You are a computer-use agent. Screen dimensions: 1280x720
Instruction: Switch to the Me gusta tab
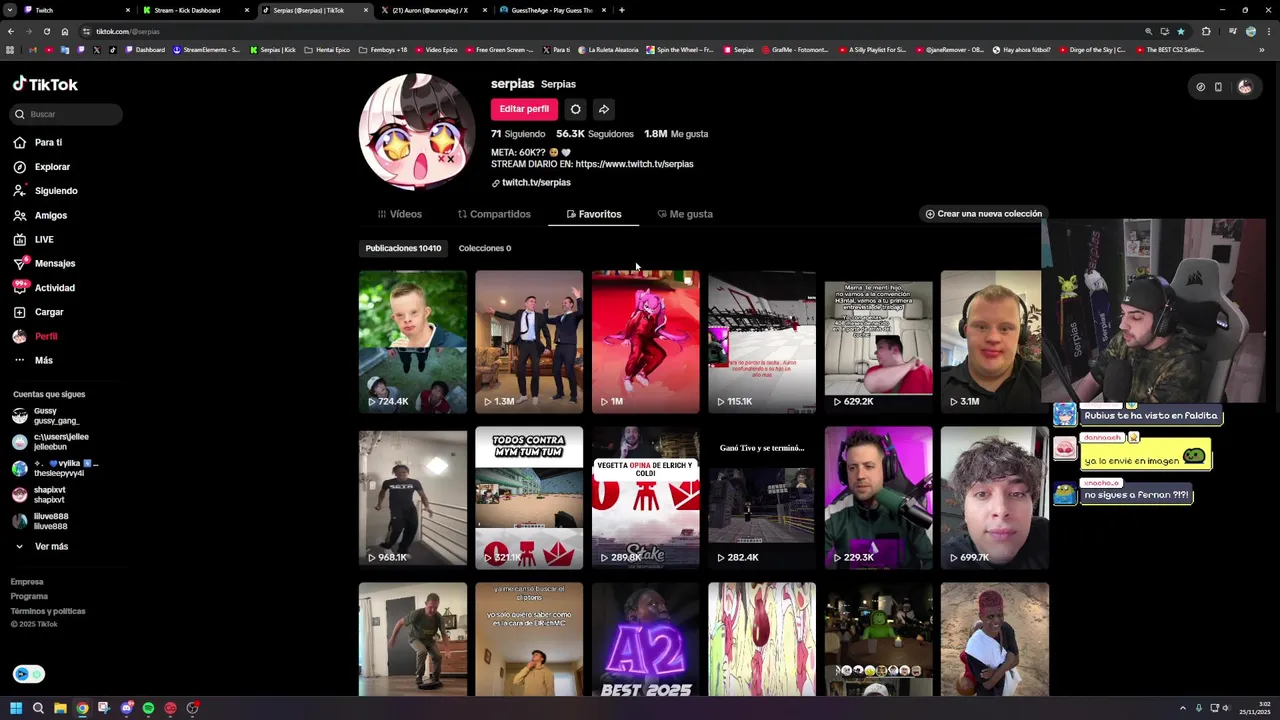tap(685, 214)
